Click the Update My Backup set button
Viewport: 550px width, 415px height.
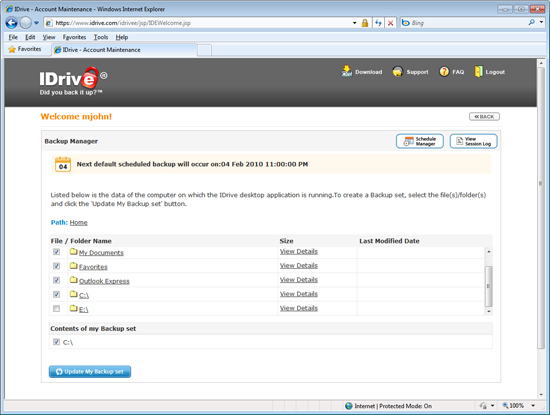90,372
